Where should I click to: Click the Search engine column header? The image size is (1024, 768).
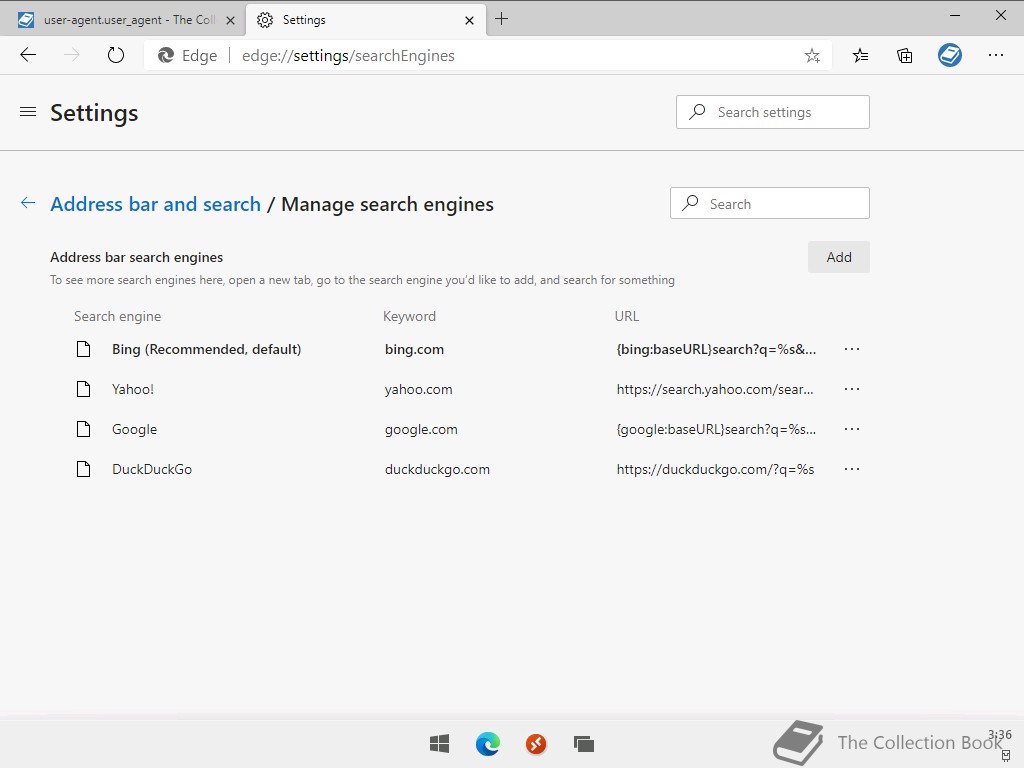pos(117,316)
